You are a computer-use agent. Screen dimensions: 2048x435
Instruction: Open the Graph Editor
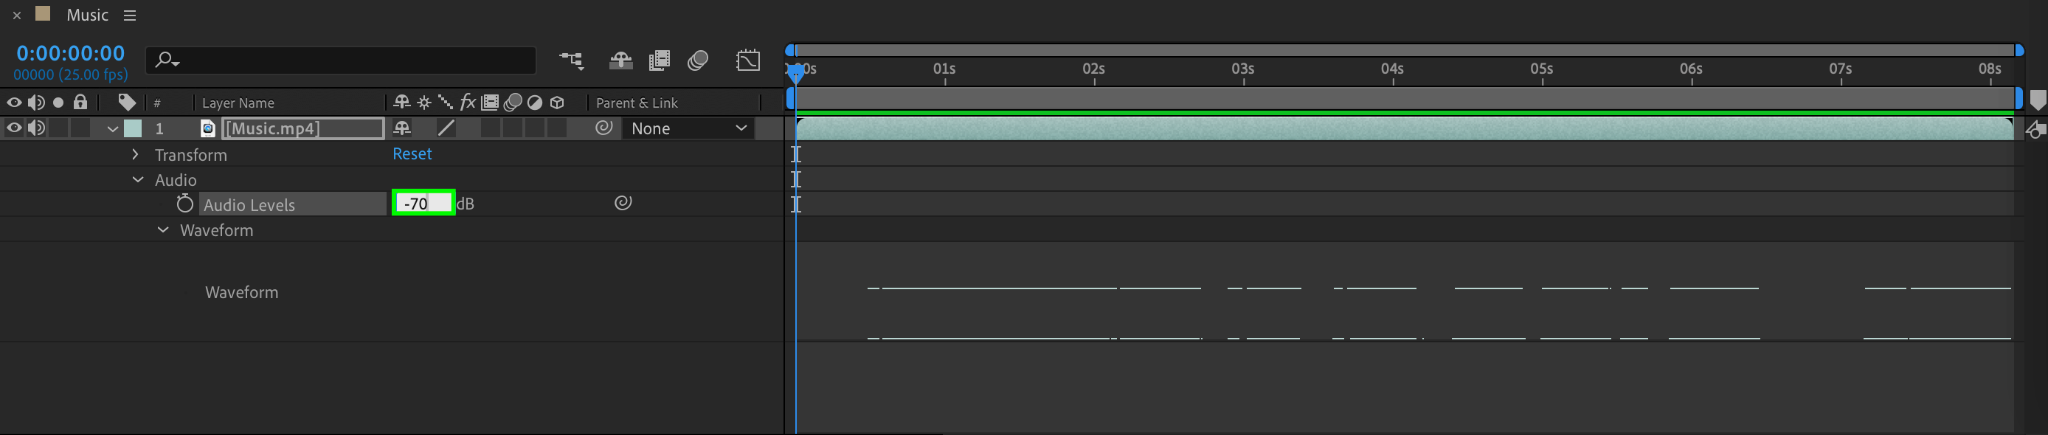pos(748,61)
